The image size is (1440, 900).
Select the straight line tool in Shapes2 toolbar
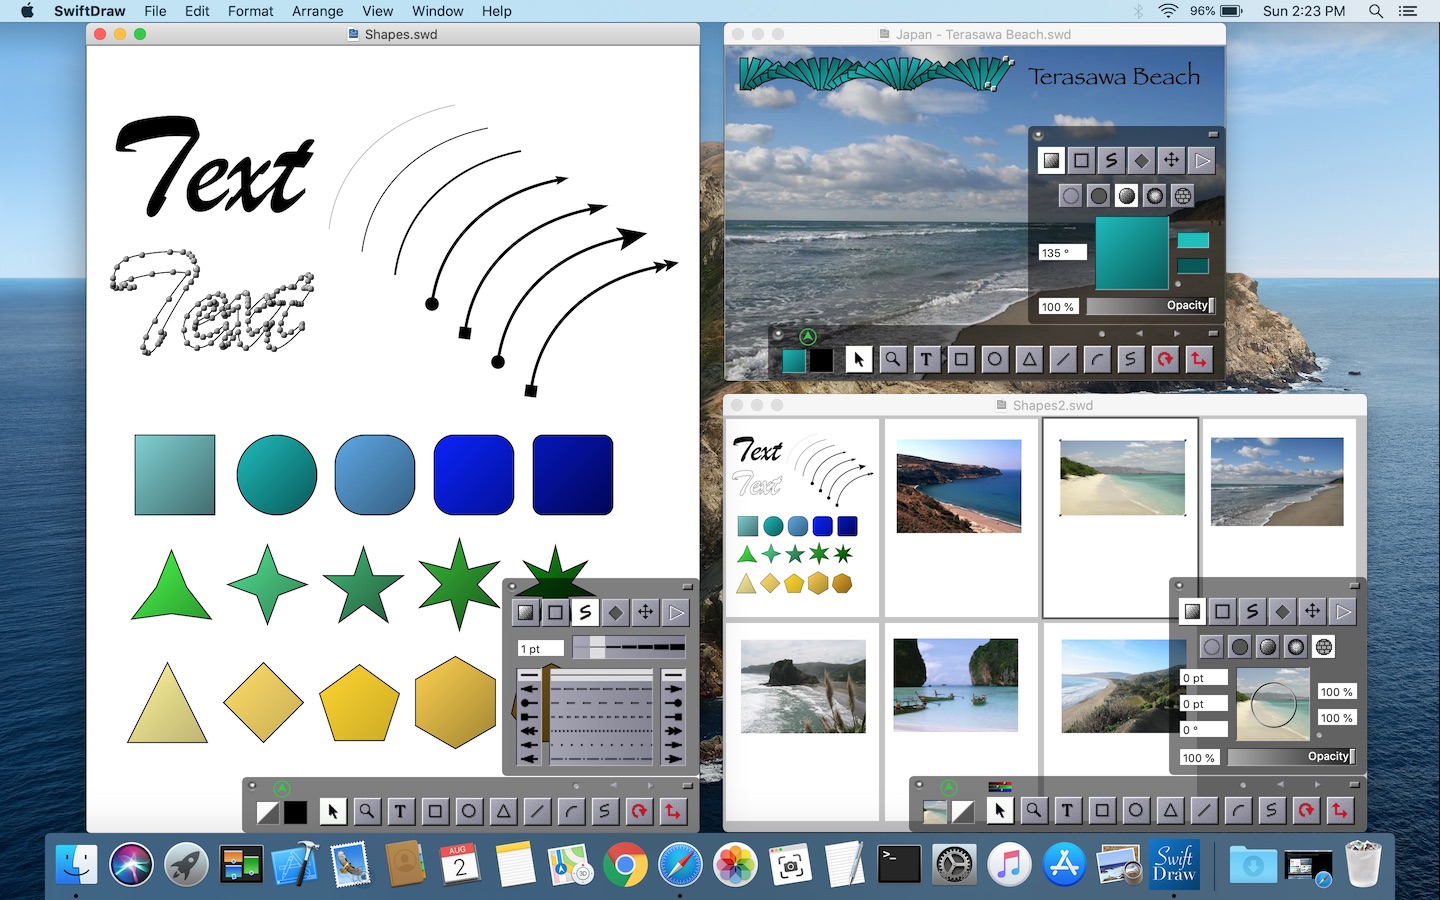coord(1204,810)
